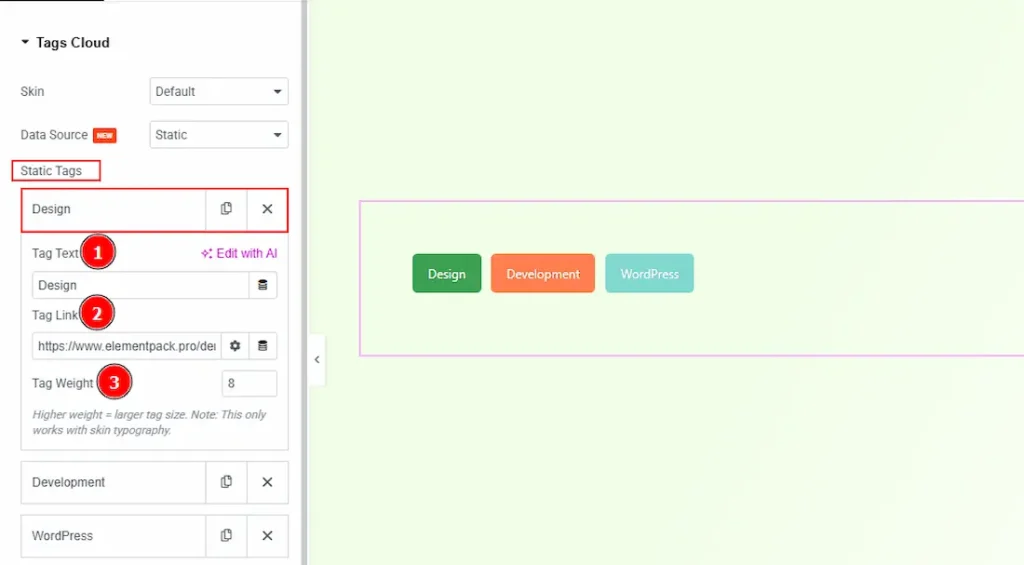This screenshot has width=1024, height=565.
Task: Click the Static Tags label
Action: pos(51,171)
